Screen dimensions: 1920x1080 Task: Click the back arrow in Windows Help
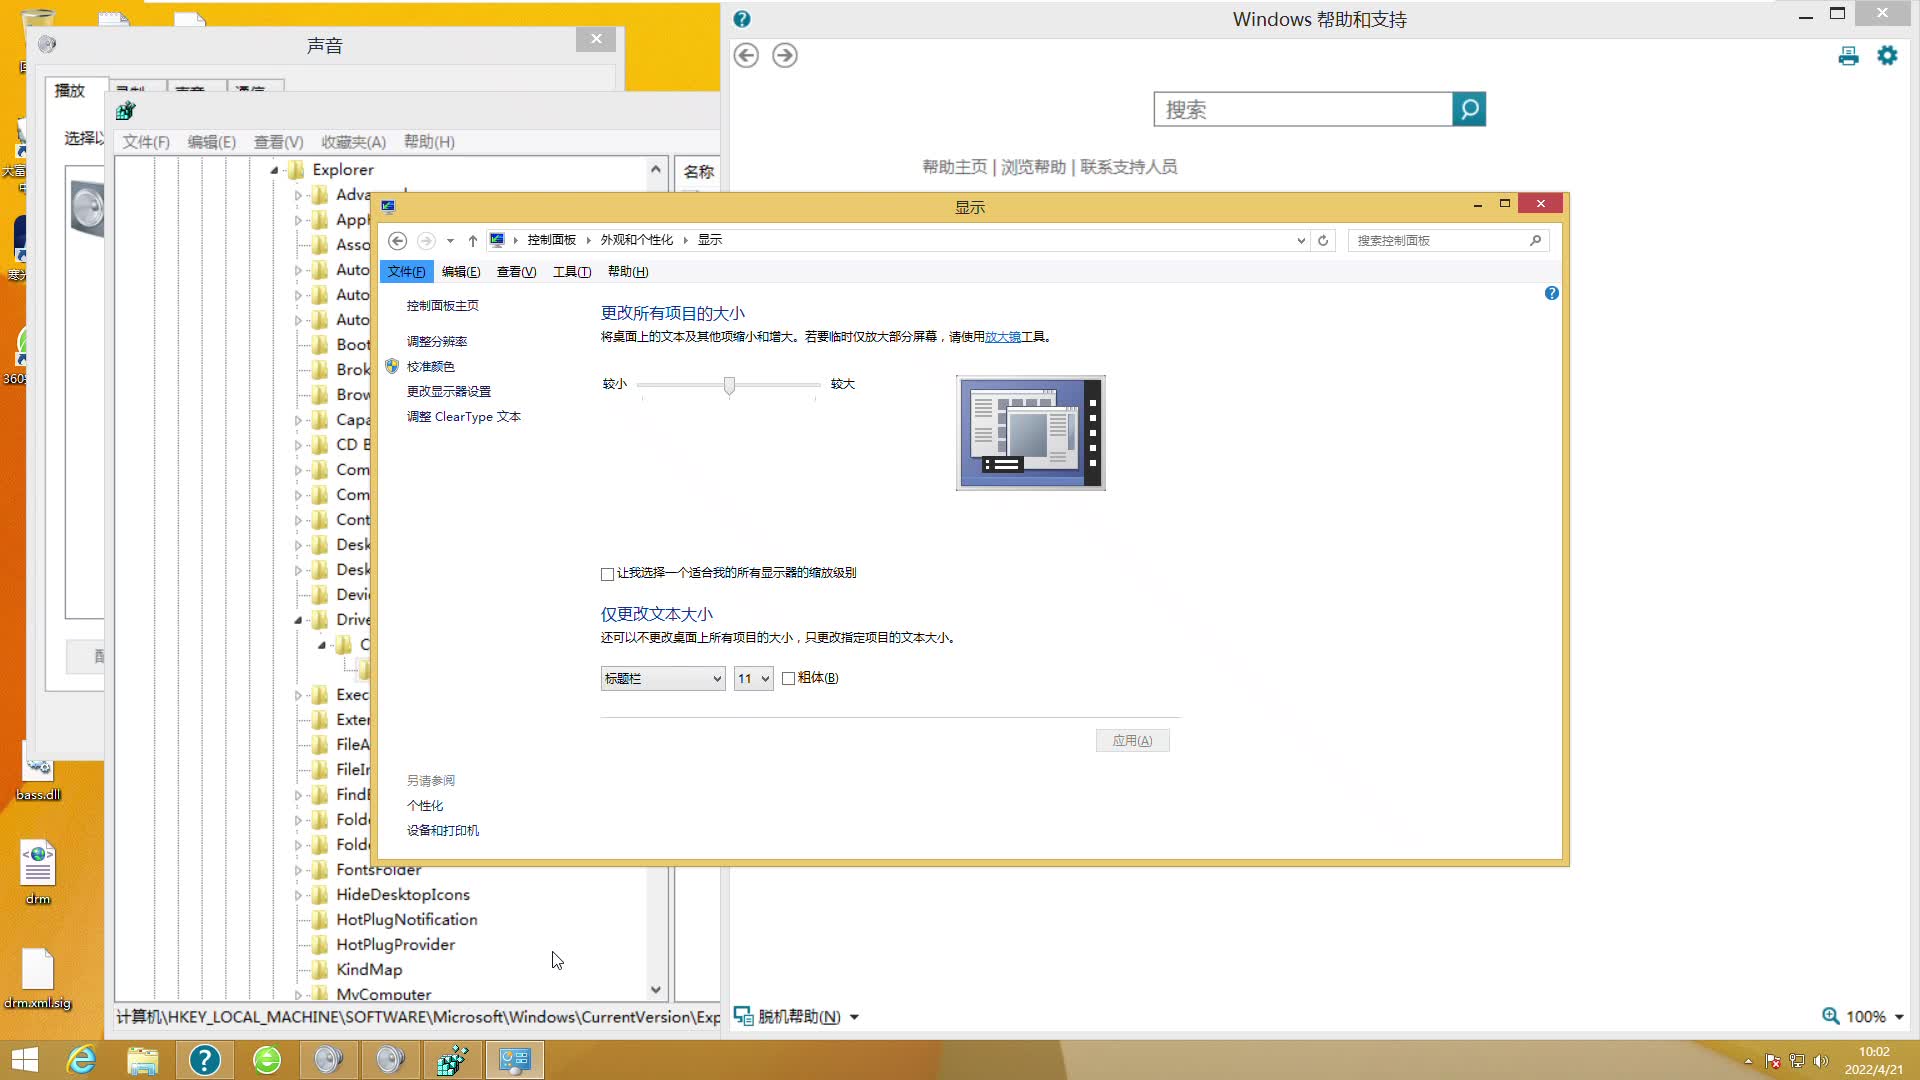click(x=746, y=56)
